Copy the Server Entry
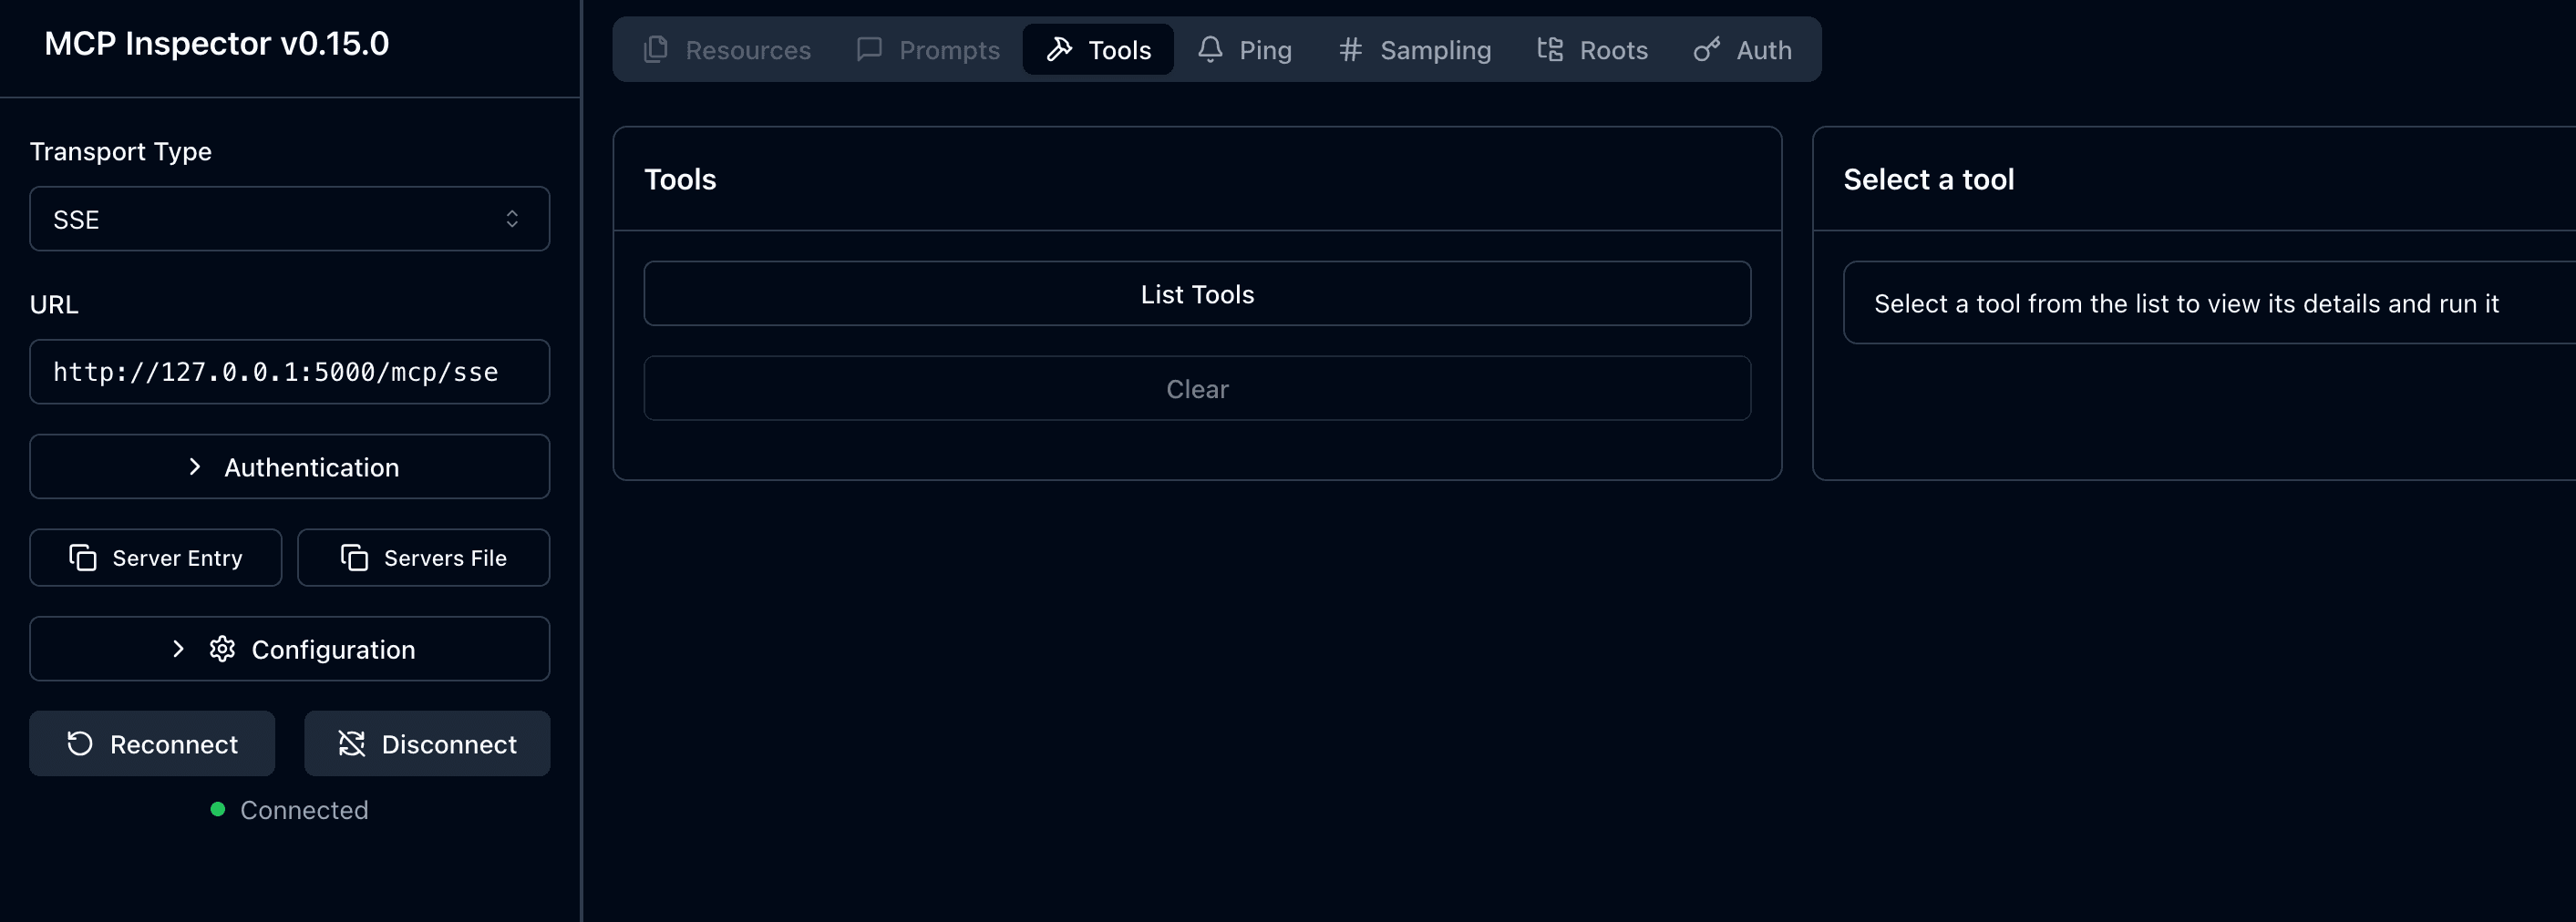 point(156,557)
